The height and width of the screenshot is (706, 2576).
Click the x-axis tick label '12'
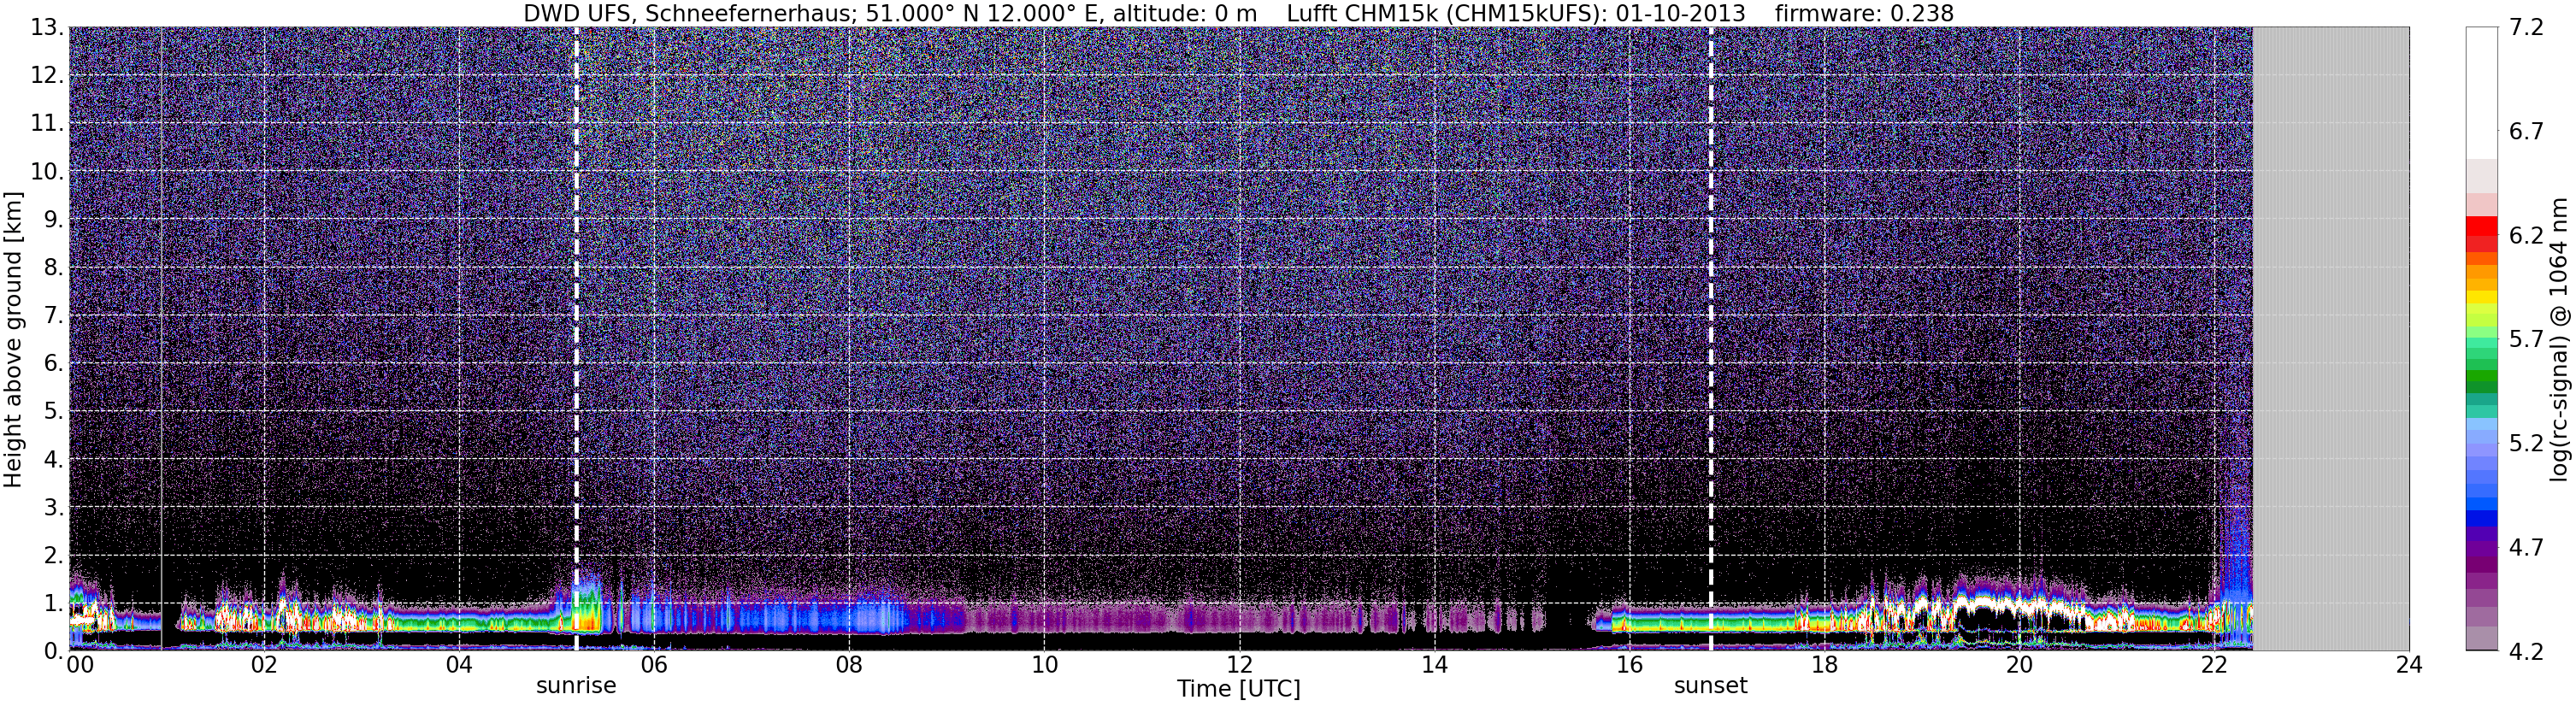click(x=1239, y=666)
